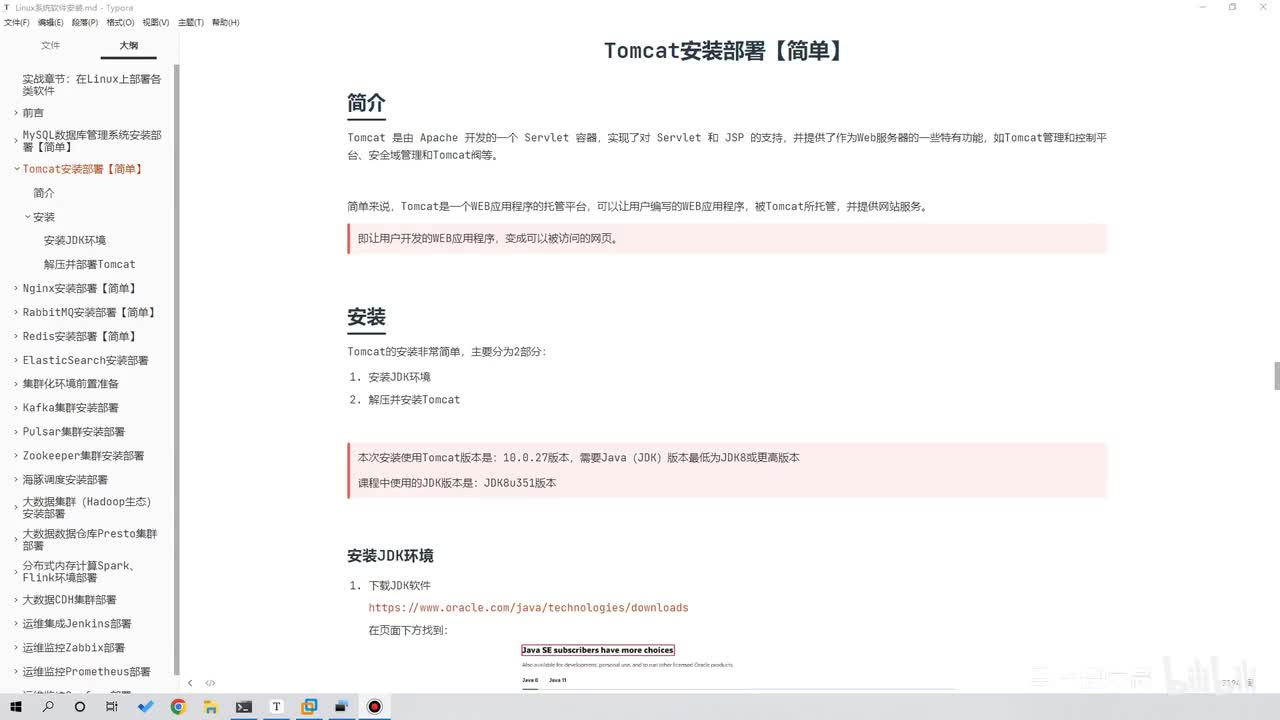Expand the ElasticSearch安装部署 outline node

click(16, 360)
